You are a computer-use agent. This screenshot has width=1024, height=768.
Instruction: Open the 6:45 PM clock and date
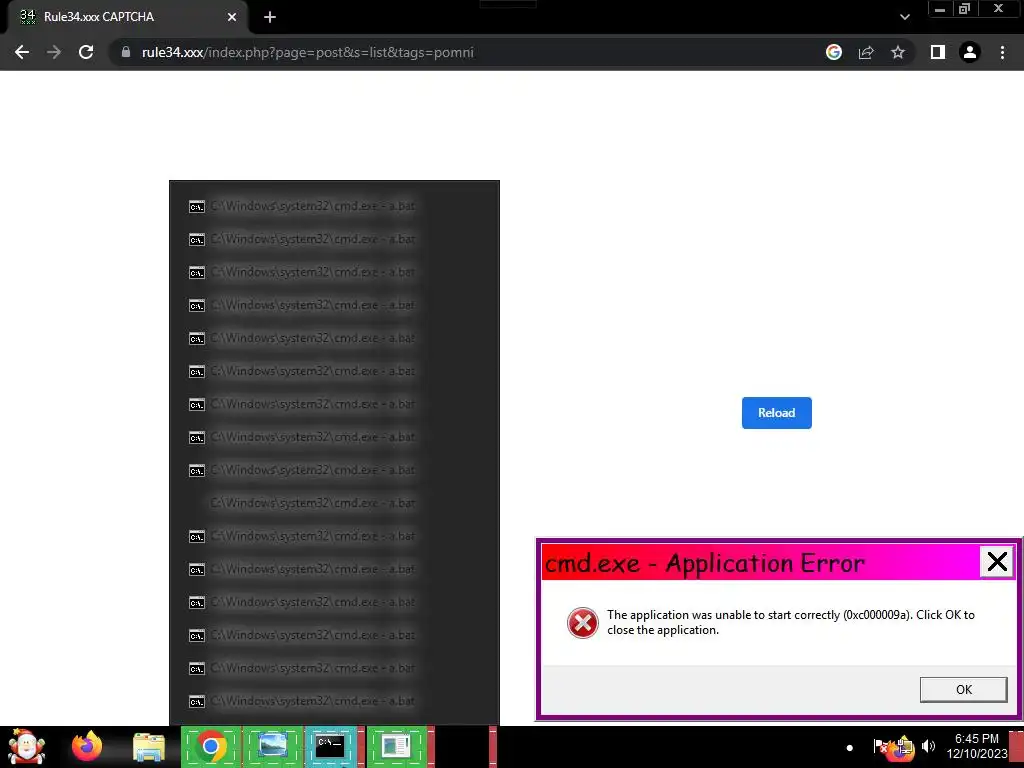(x=976, y=746)
